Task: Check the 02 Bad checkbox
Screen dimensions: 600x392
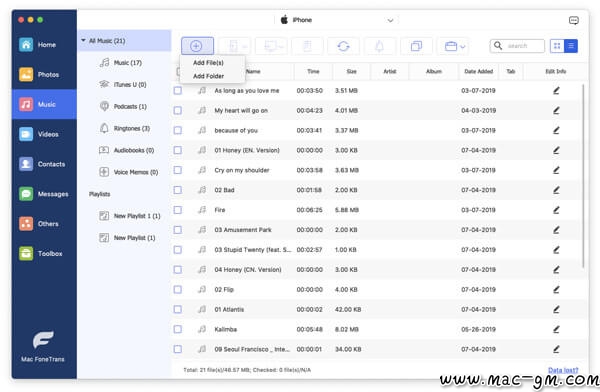Action: point(178,190)
